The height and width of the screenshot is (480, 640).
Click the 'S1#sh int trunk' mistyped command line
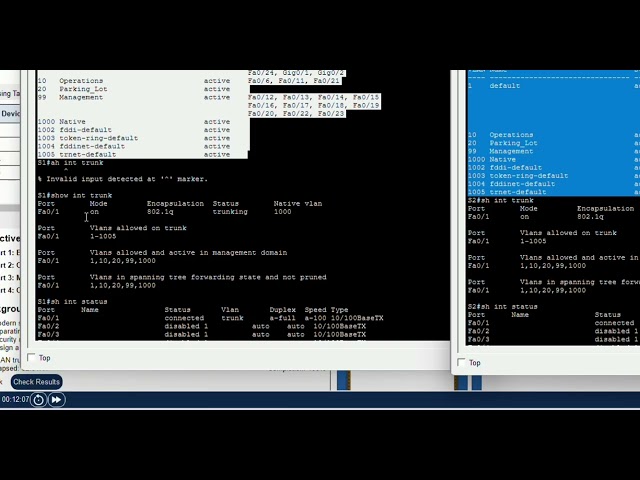point(70,163)
